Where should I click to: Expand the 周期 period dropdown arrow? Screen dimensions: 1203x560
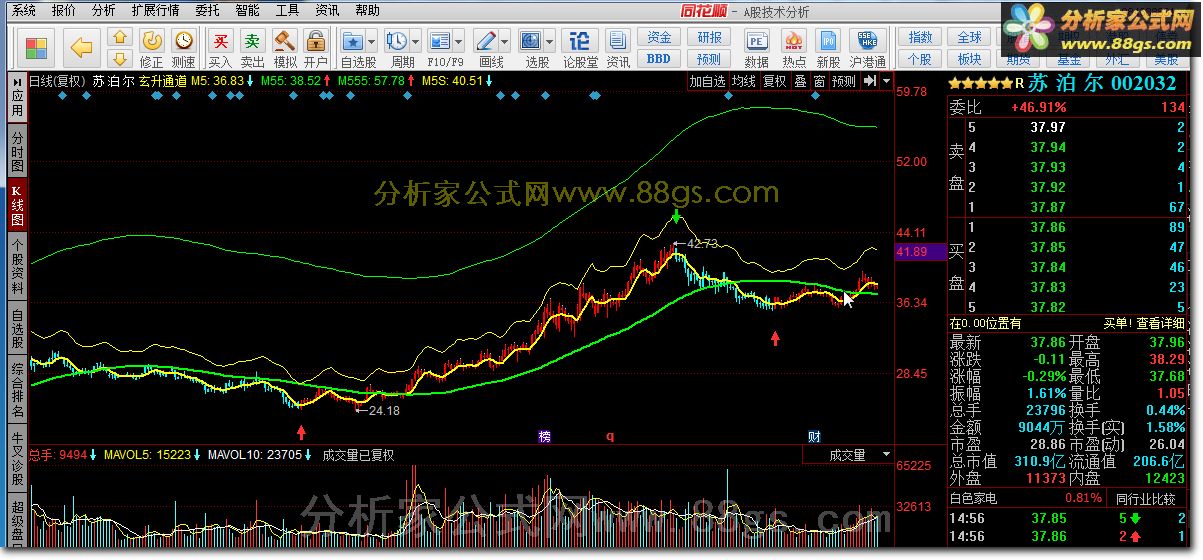[415, 42]
